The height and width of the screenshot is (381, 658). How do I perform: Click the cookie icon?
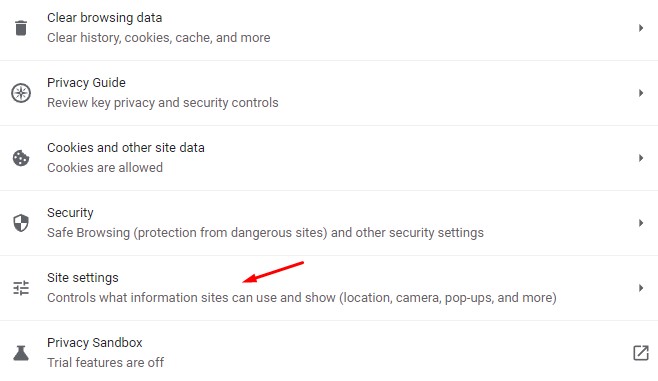21,158
